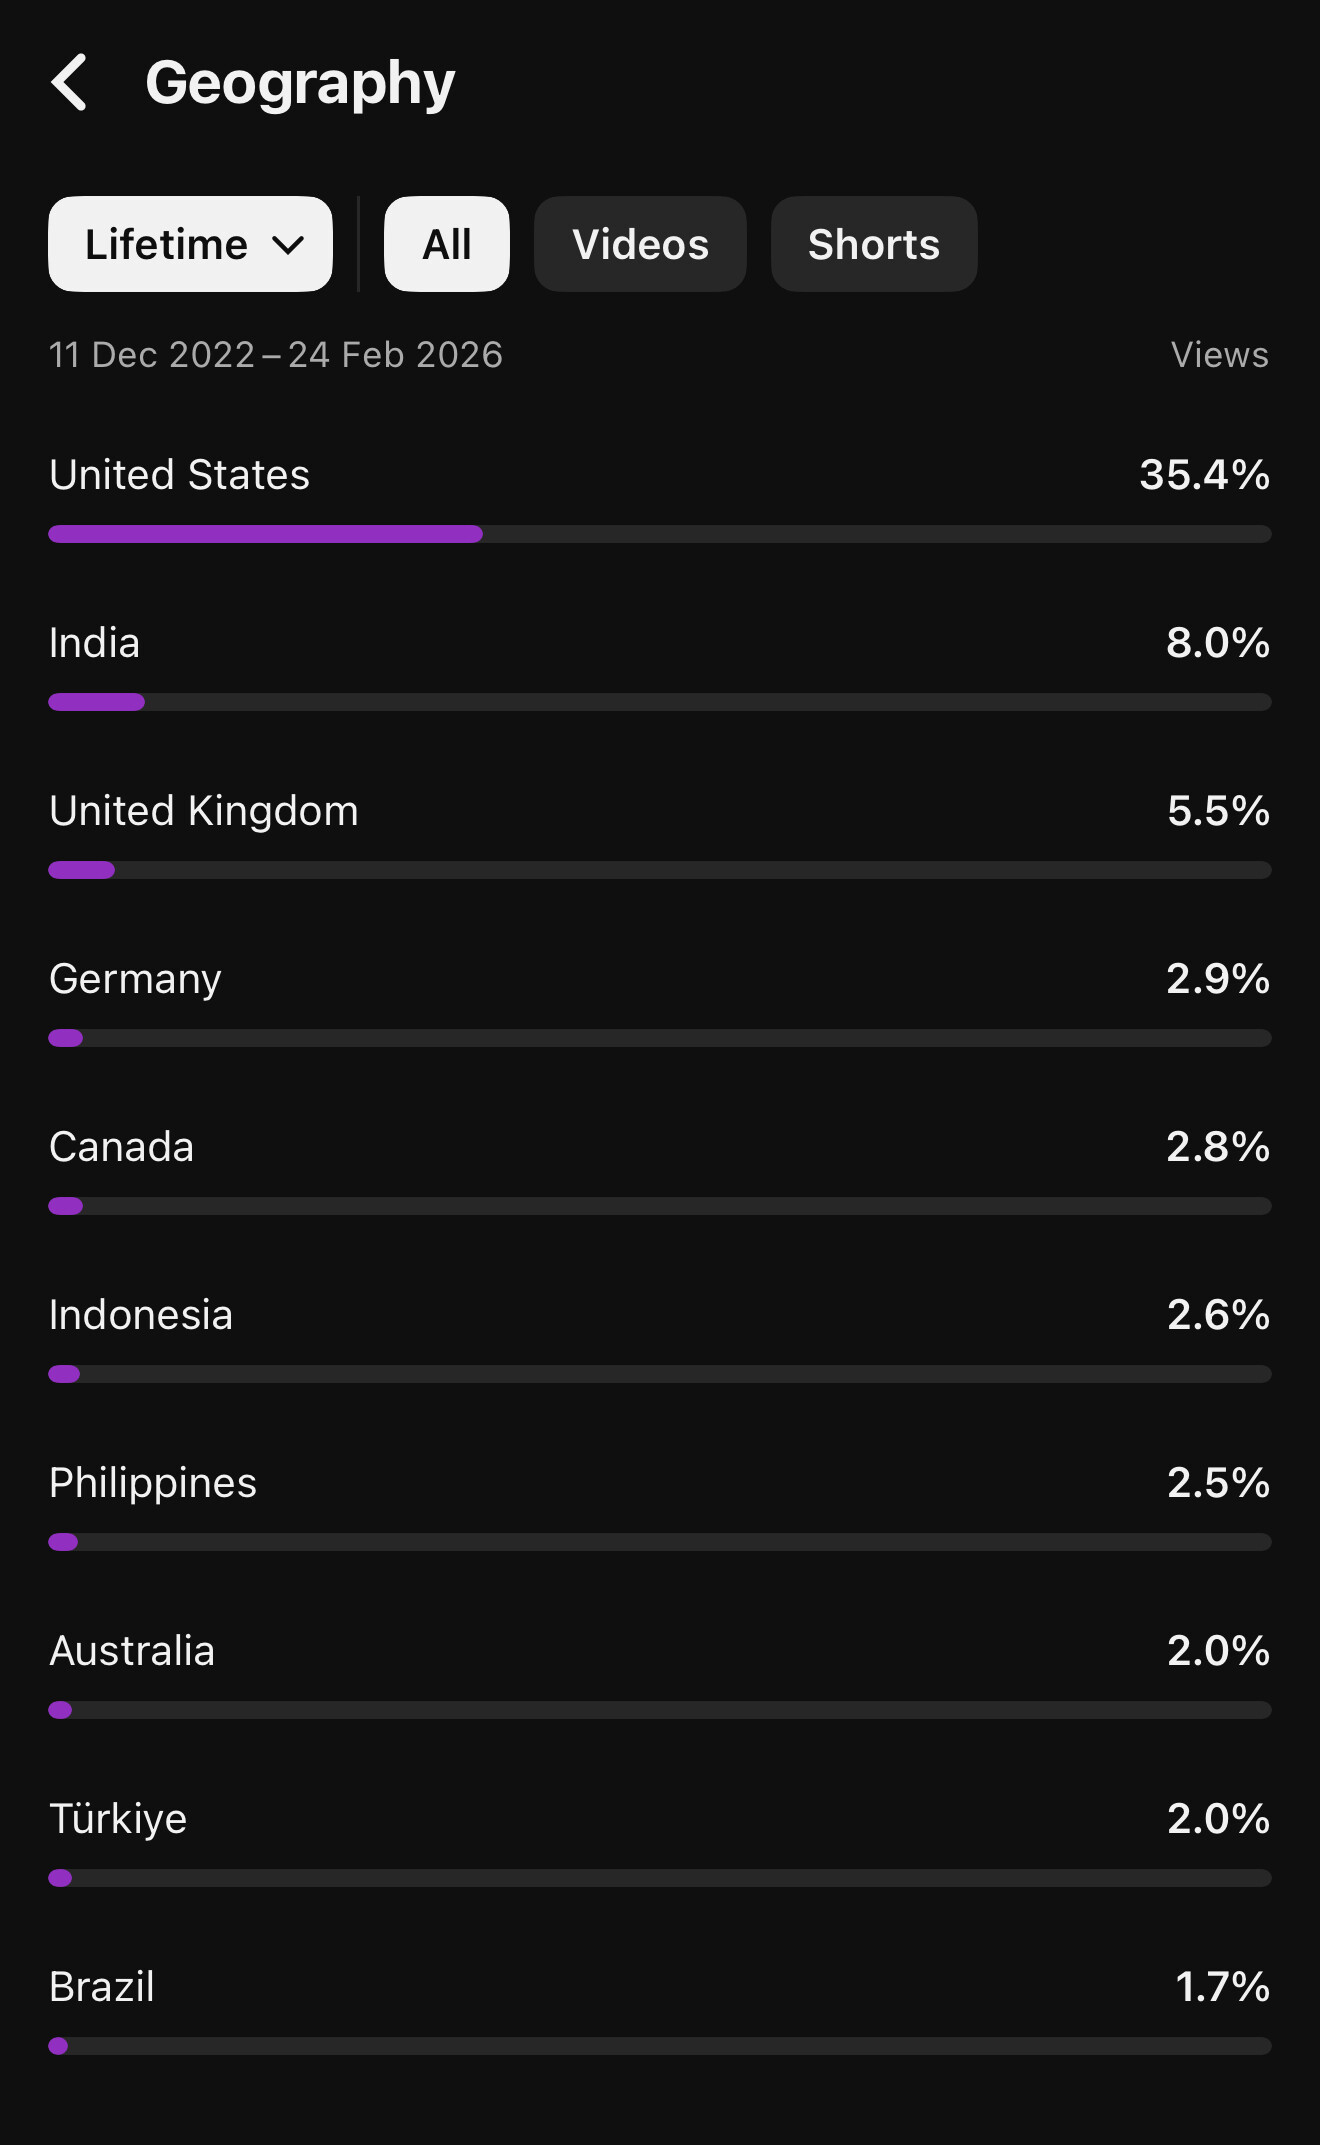1320x2145 pixels.
Task: Select the India country row
Action: click(x=660, y=665)
